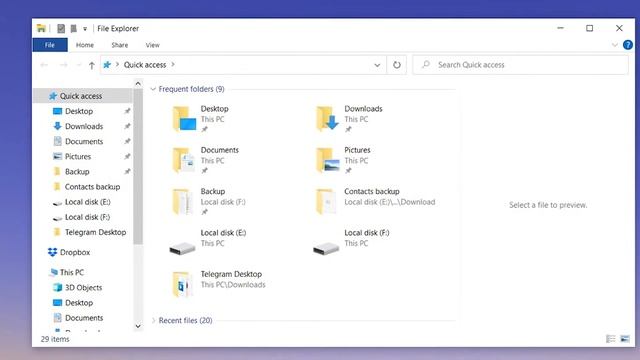The width and height of the screenshot is (640, 360).
Task: Select the Local disk (F:) drive icon
Action: coord(326,248)
